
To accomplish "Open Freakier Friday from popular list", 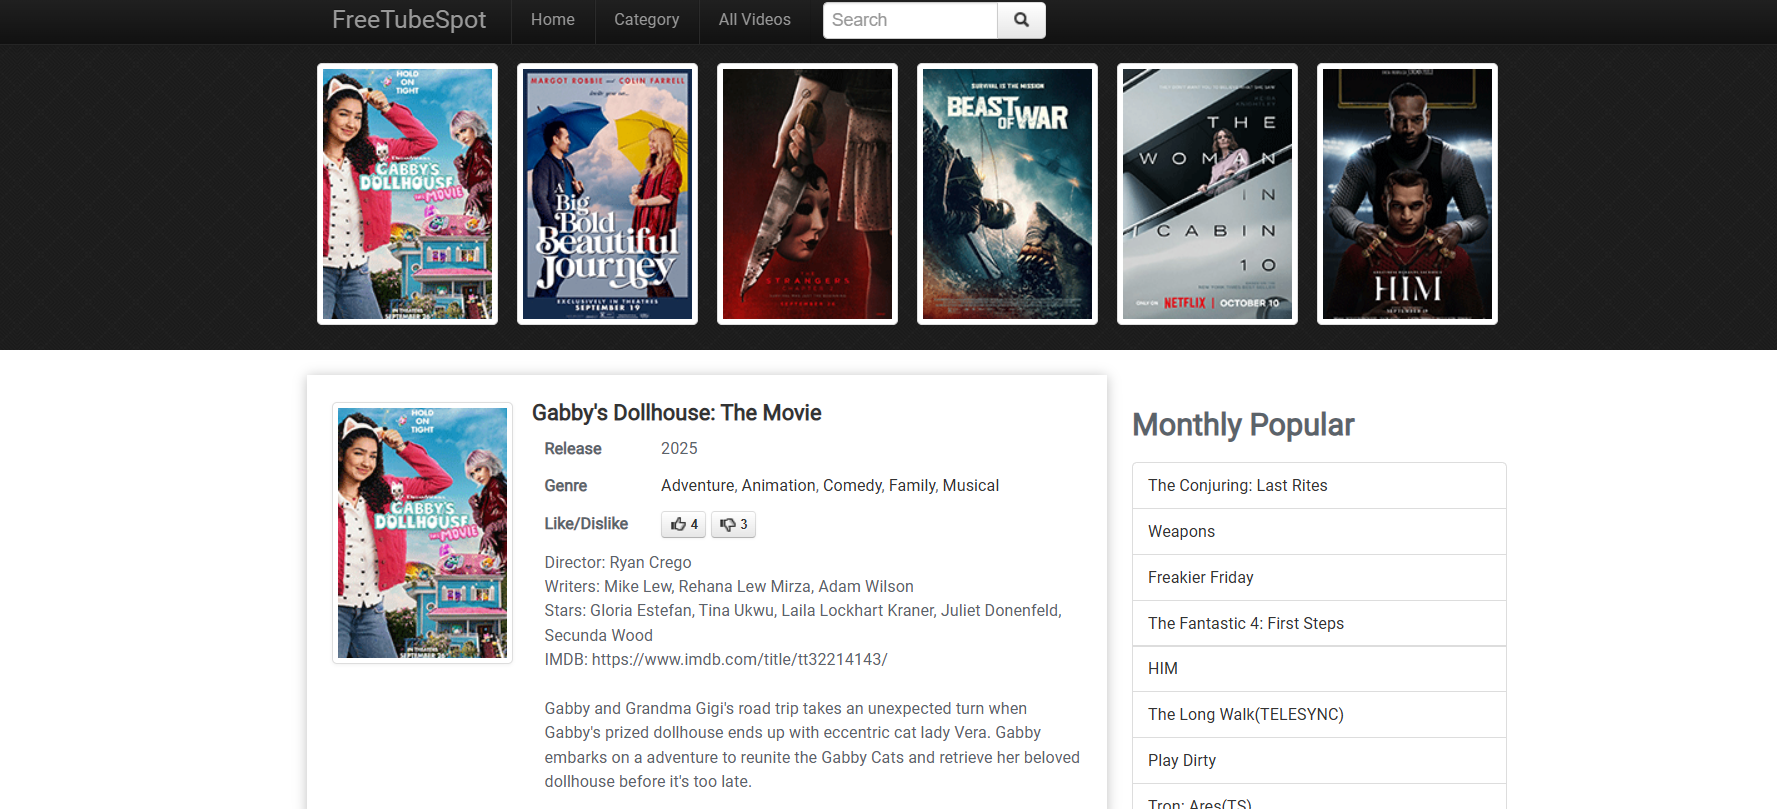I will tap(1200, 577).
